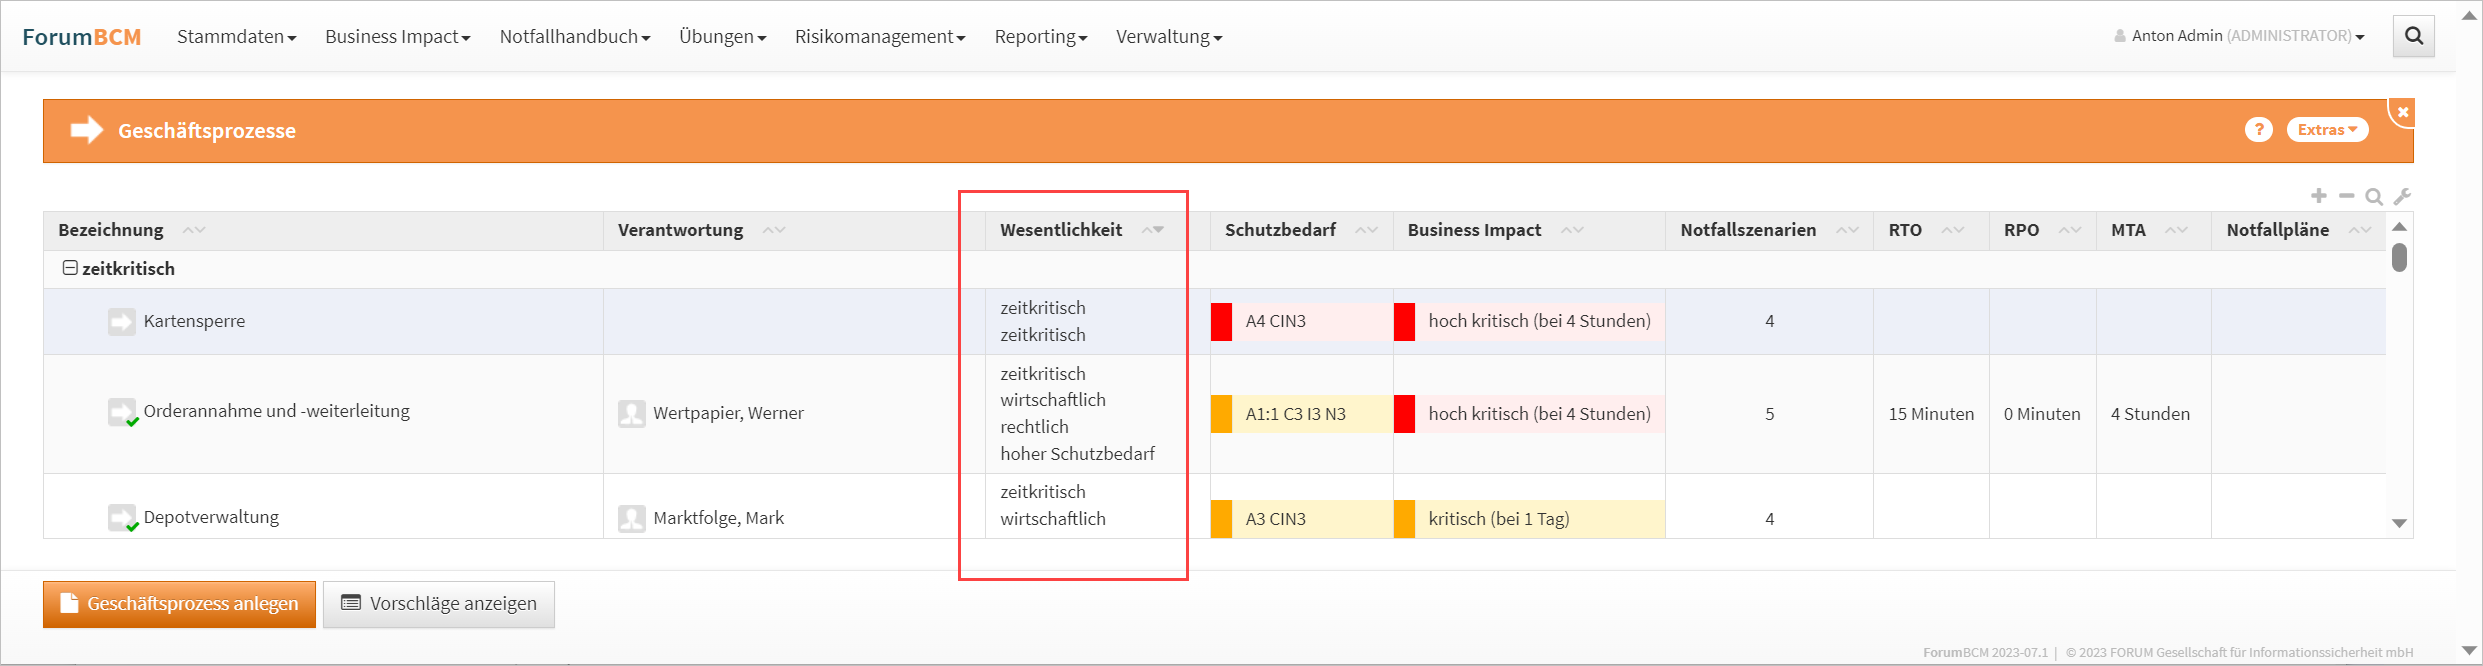Collapse the zeitkritisch group
The width and height of the screenshot is (2483, 666).
pos(70,268)
